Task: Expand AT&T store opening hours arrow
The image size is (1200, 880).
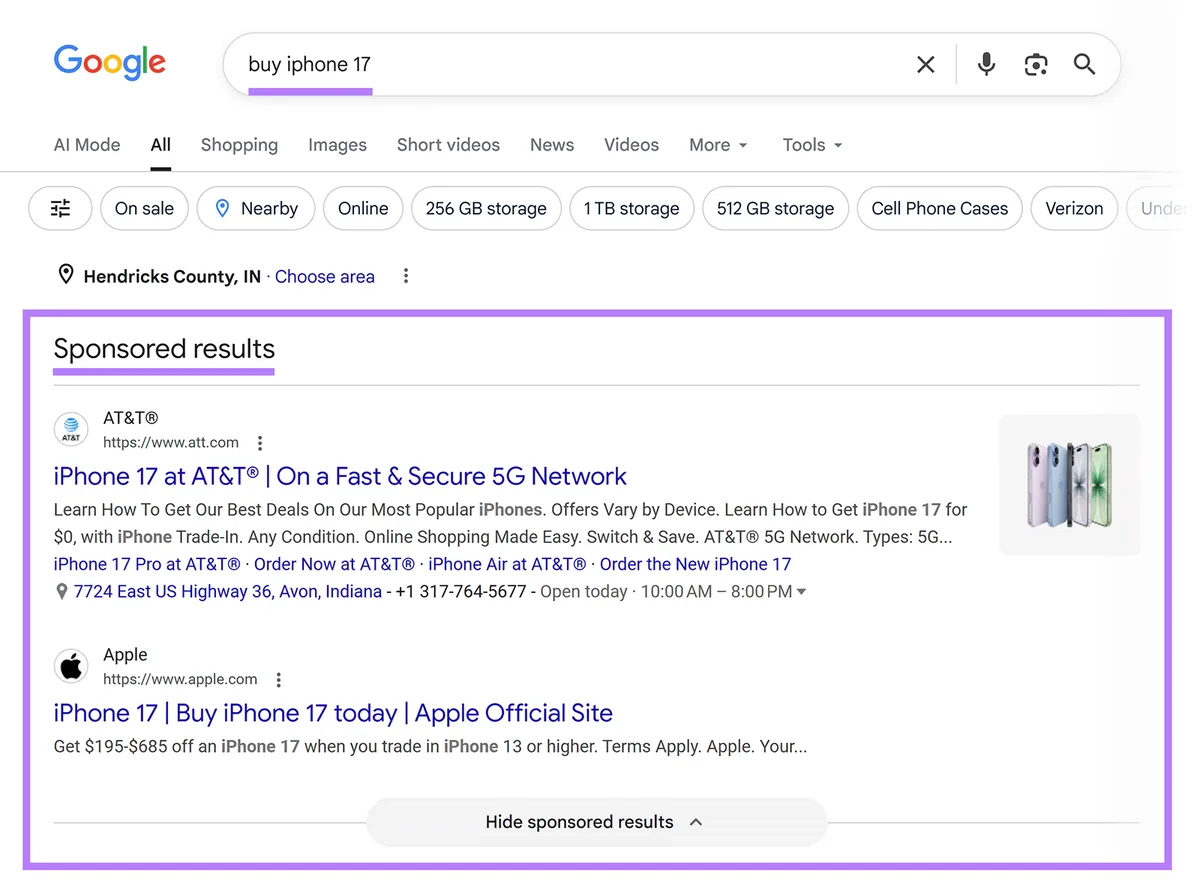Action: coord(801,592)
